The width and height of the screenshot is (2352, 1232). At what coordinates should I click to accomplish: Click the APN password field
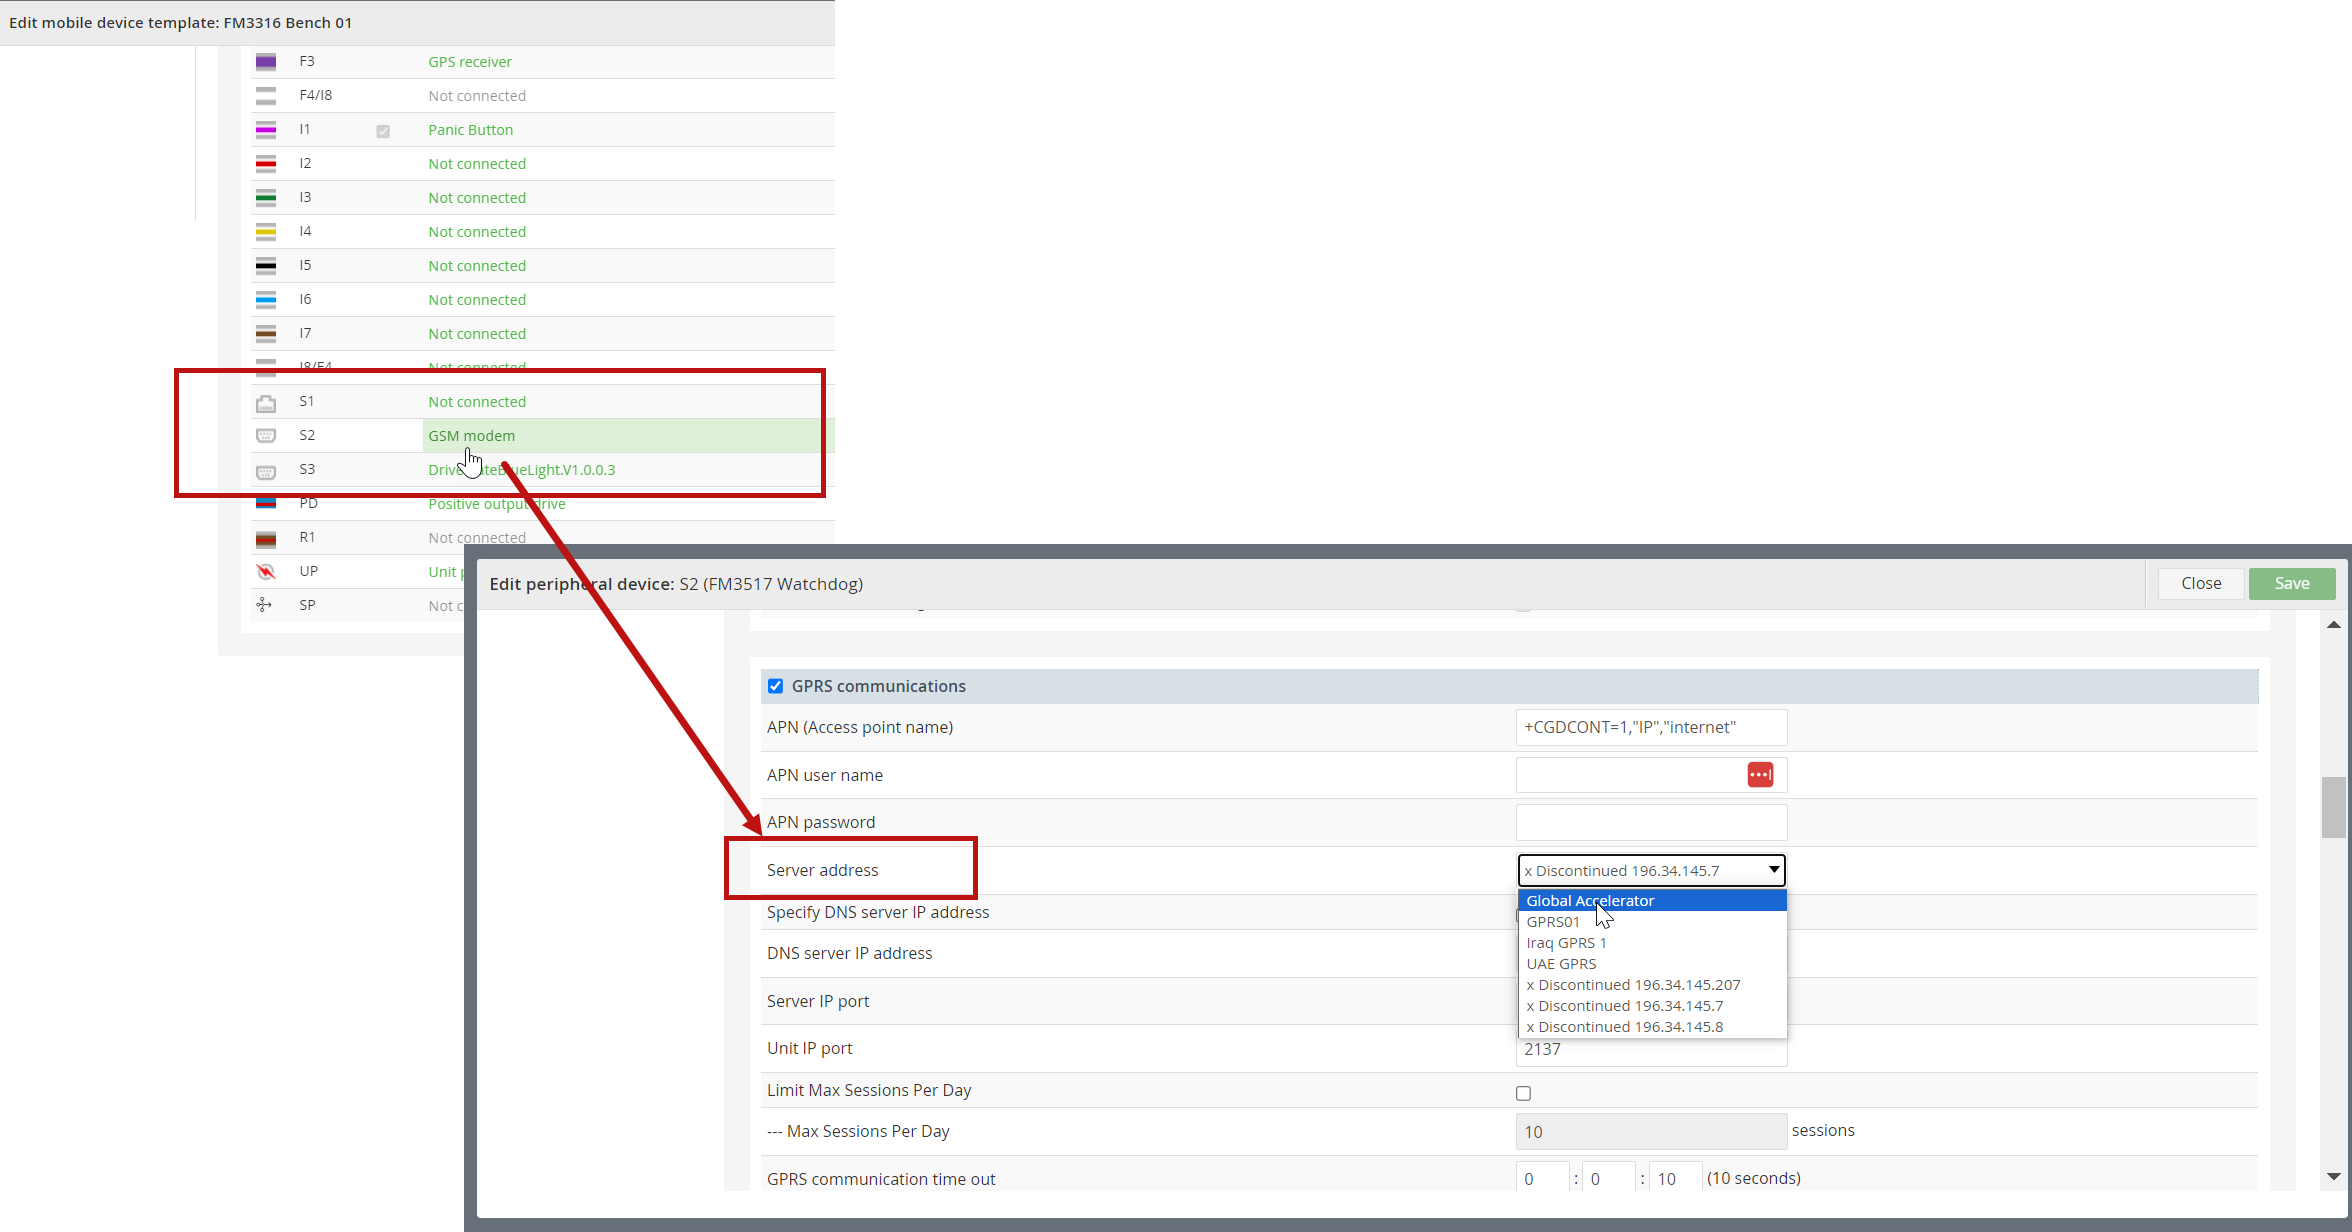pos(1652,823)
